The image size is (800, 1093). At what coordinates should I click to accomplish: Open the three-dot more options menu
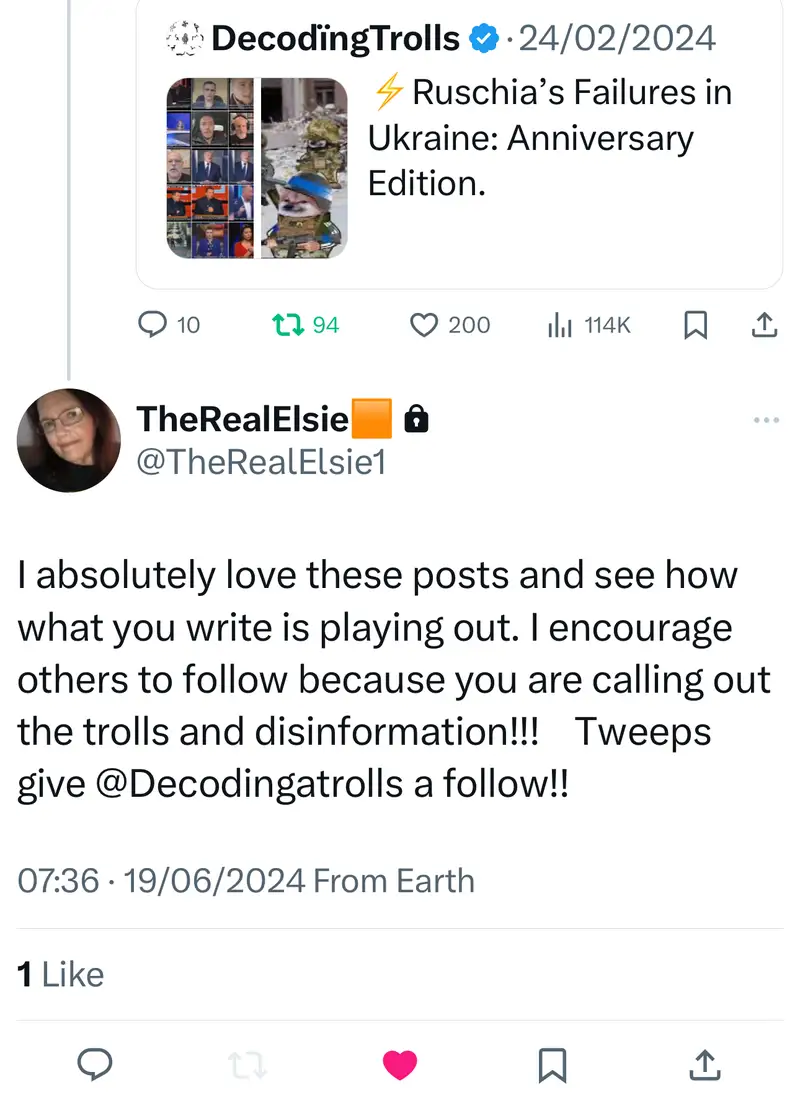coord(765,421)
